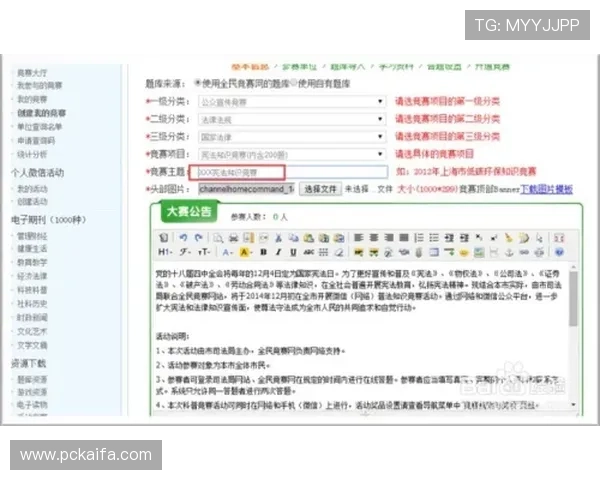The height and width of the screenshot is (480, 600).
Task: Toggle Italic formatting in the editor
Action: point(277,252)
